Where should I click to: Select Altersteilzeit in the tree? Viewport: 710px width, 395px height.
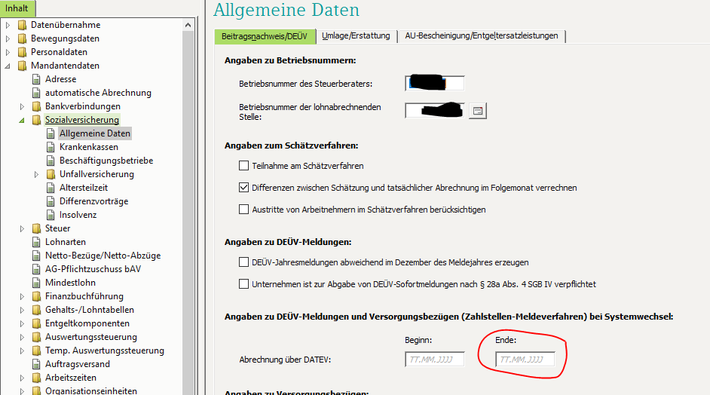(84, 188)
